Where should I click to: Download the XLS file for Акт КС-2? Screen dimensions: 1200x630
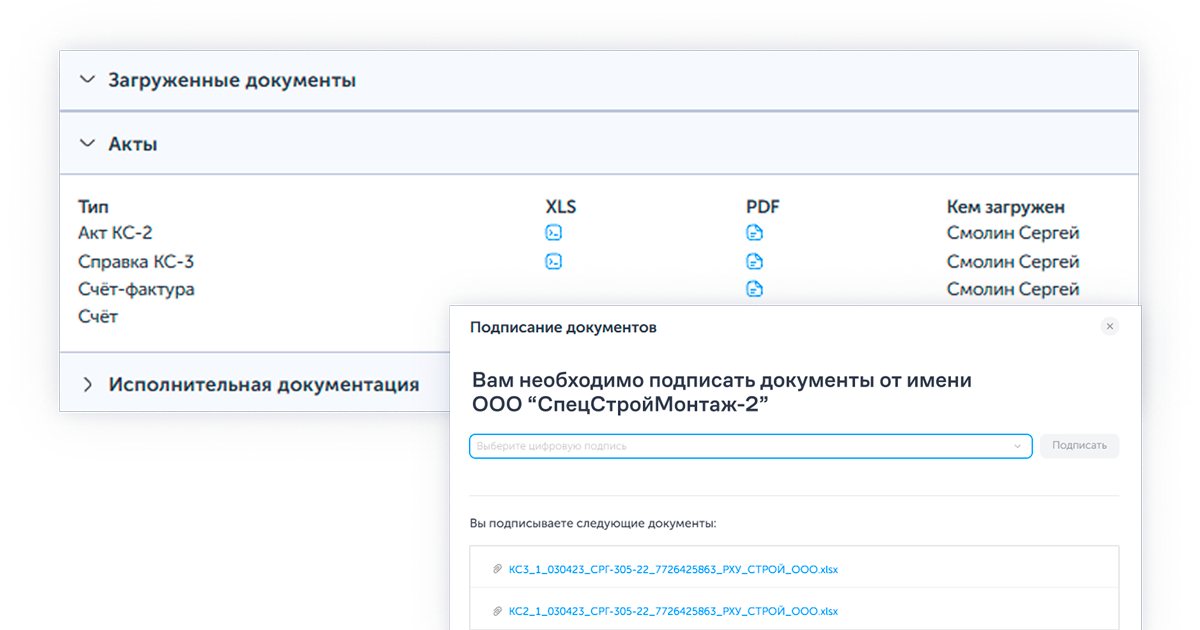(554, 232)
